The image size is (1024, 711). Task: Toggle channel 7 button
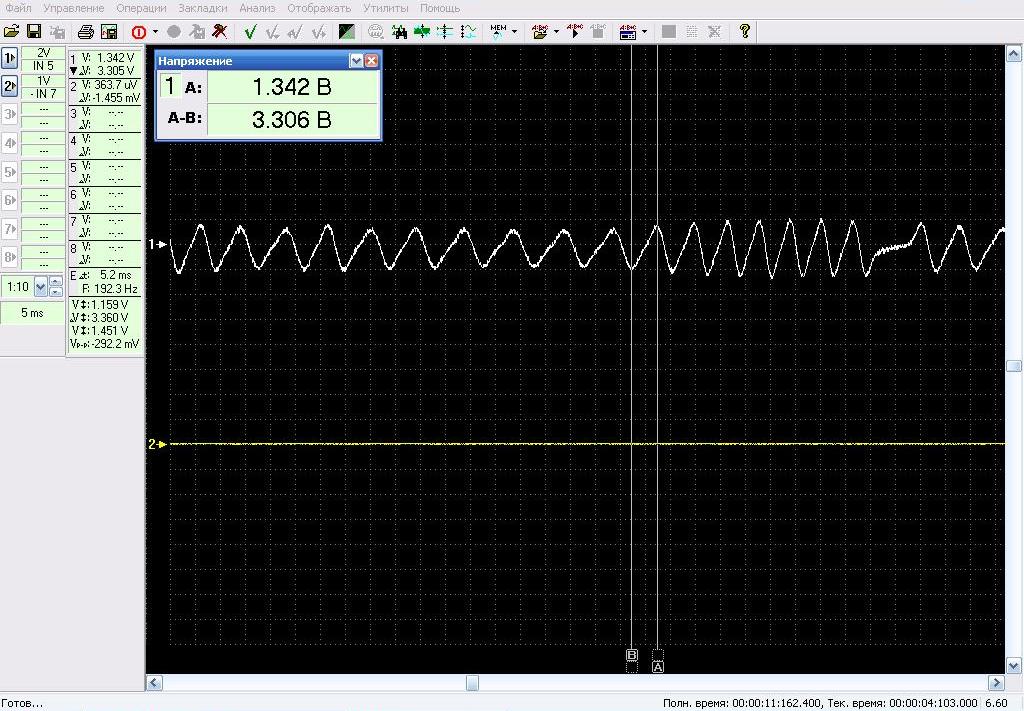pos(9,229)
